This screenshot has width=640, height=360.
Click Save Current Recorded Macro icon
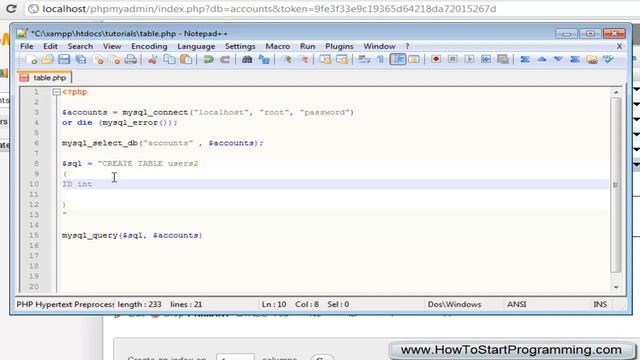[502, 60]
